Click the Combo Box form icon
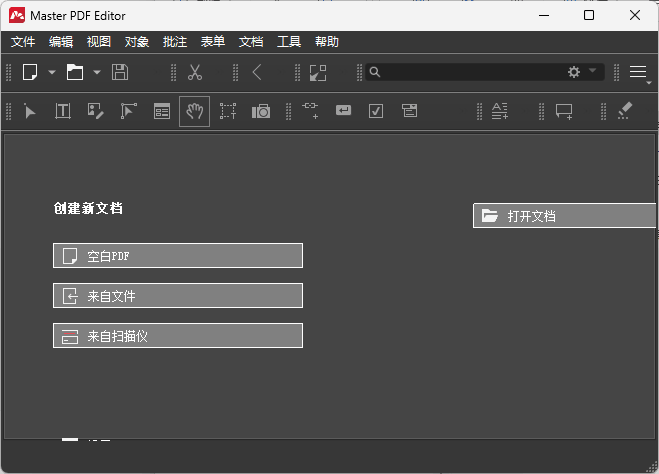The image size is (659, 474). pyautogui.click(x=409, y=111)
